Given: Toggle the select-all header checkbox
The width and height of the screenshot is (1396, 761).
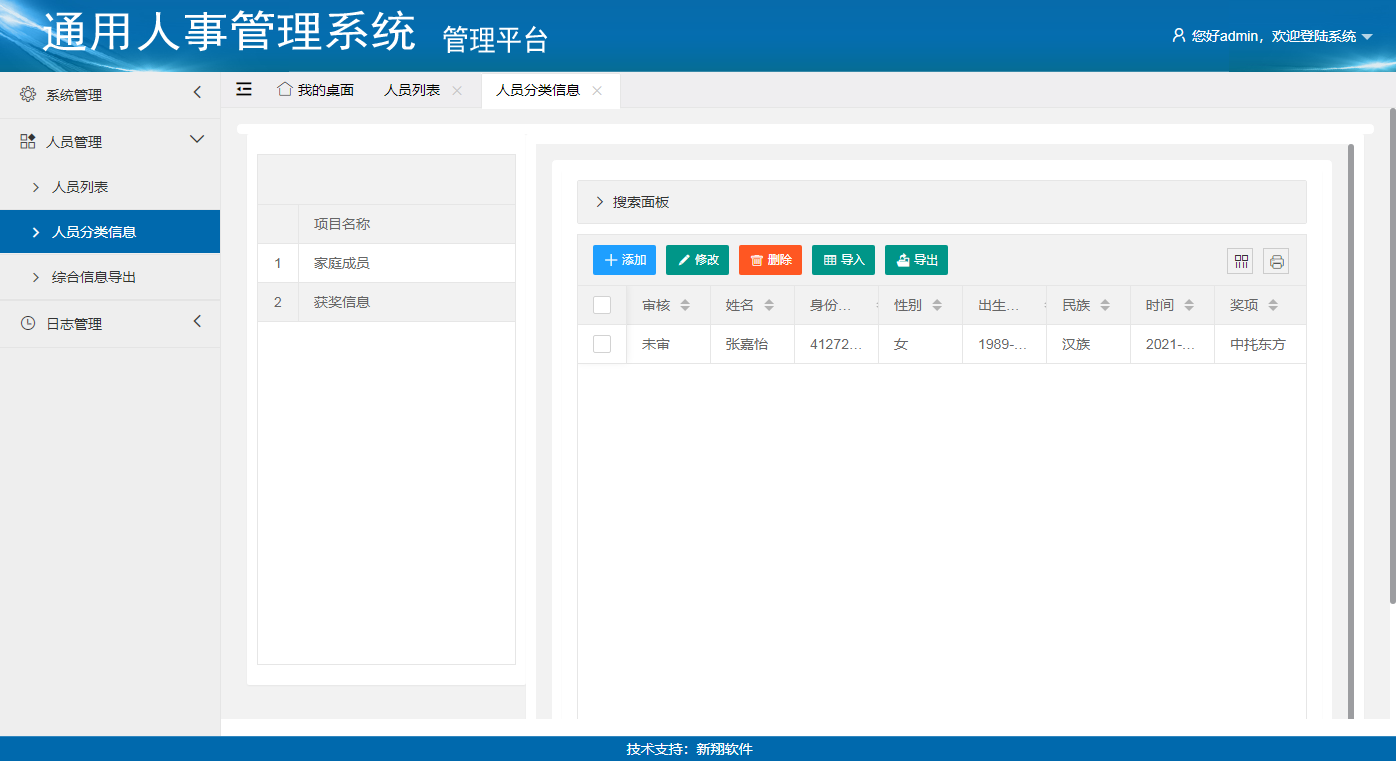Looking at the screenshot, I should click(602, 305).
